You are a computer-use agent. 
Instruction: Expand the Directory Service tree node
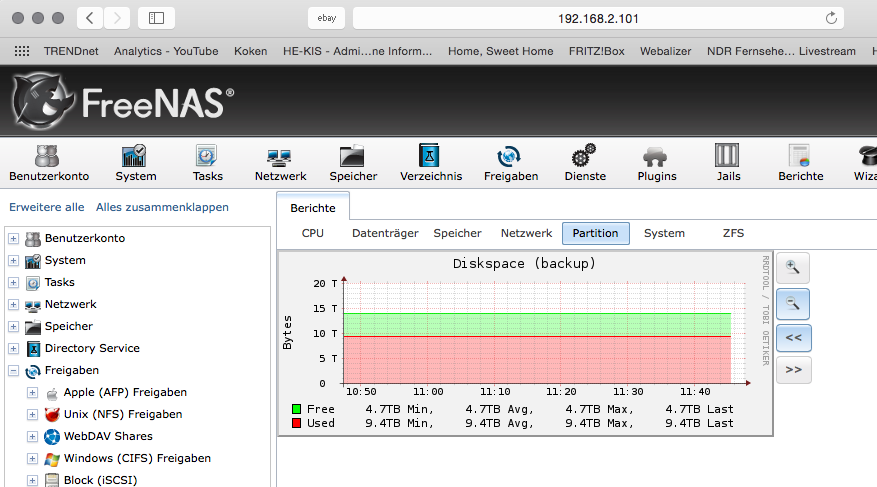[13, 349]
